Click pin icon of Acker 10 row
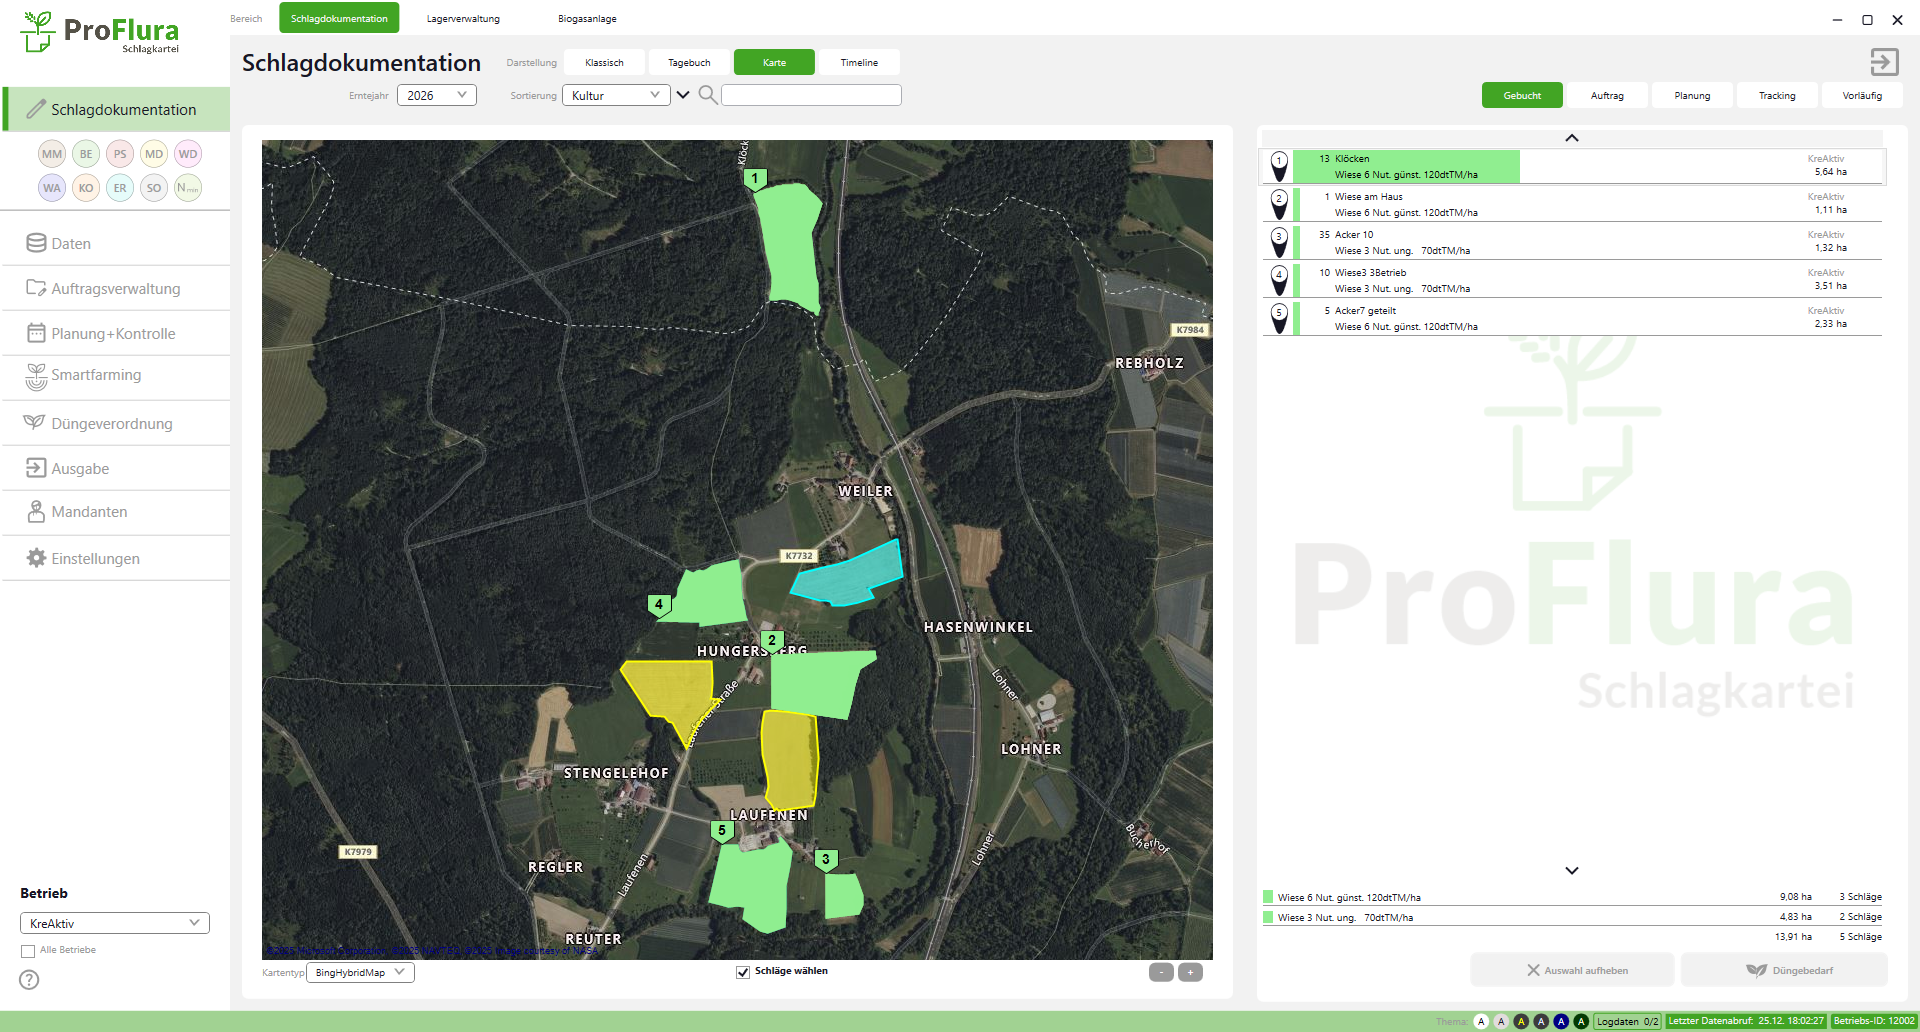 (1279, 242)
